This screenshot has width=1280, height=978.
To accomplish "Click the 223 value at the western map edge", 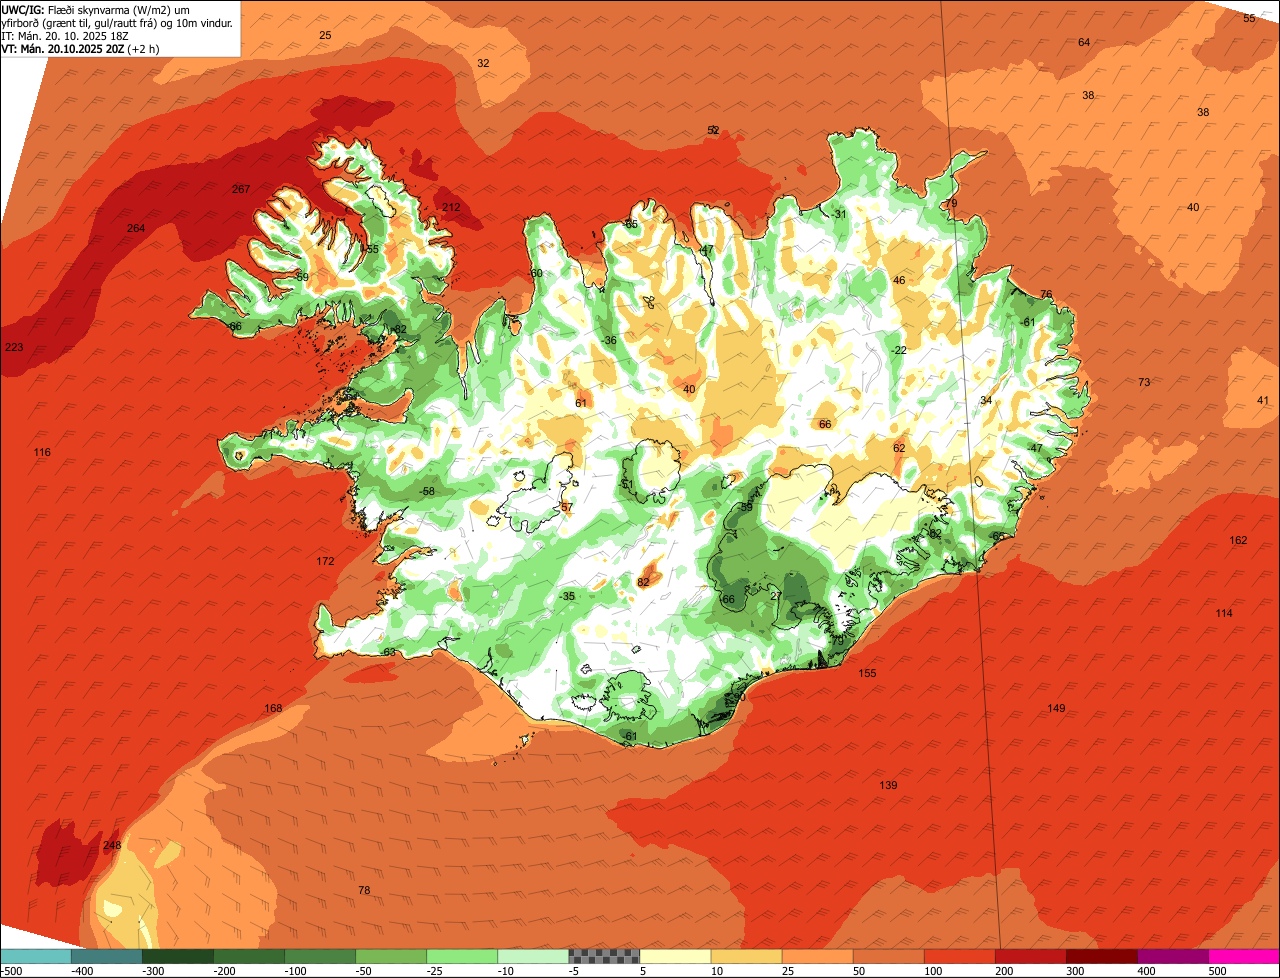I will pyautogui.click(x=14, y=347).
